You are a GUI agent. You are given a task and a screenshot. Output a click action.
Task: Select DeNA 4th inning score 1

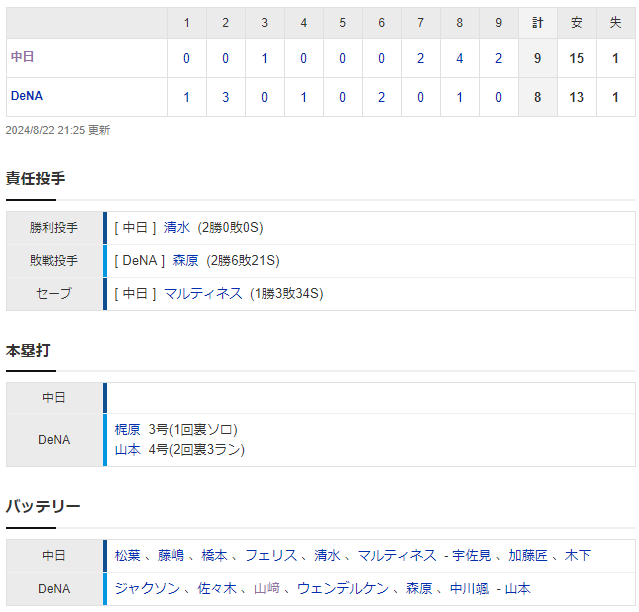[x=303, y=97]
